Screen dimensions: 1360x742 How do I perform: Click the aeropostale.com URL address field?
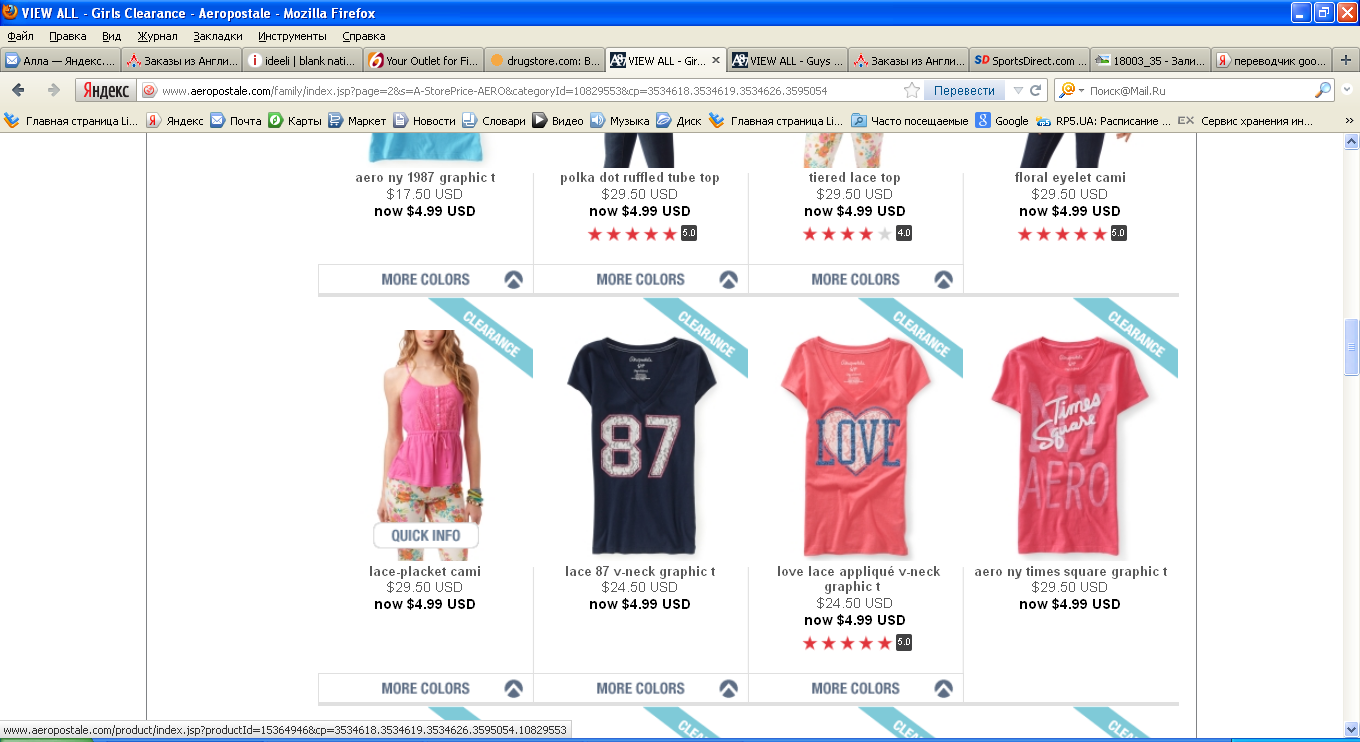pos(530,90)
